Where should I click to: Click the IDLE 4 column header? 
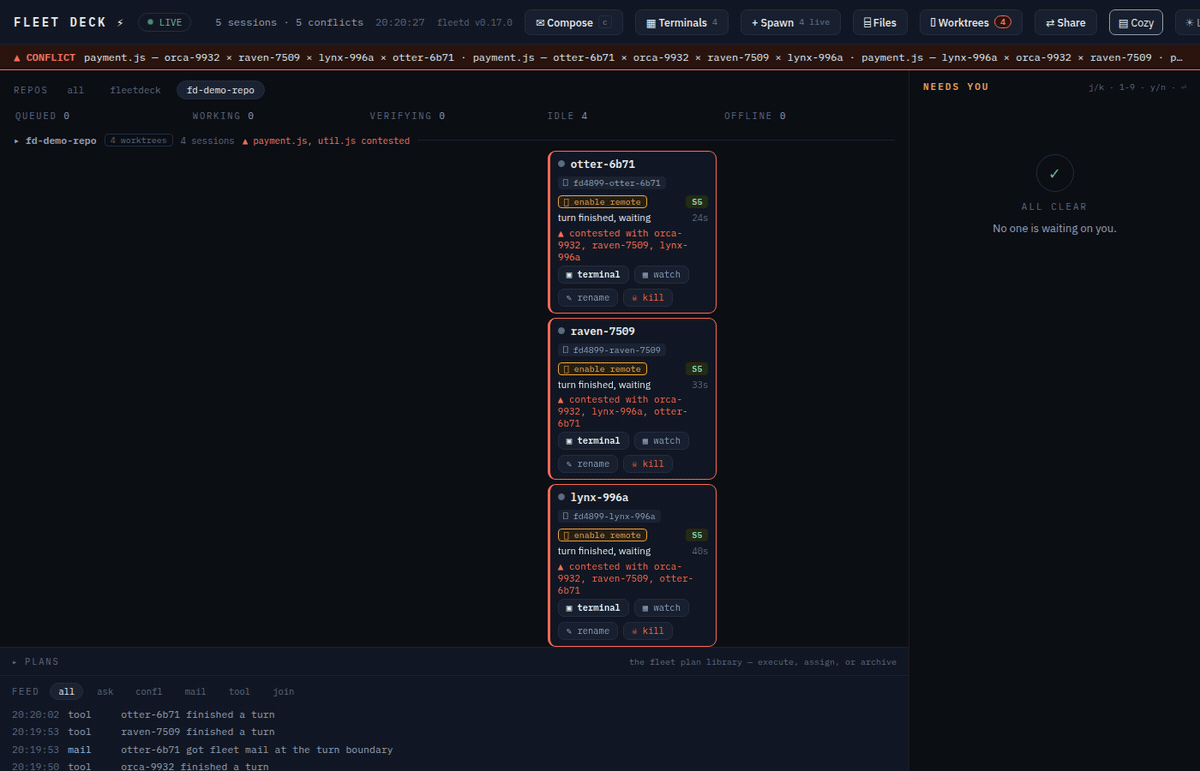point(567,116)
